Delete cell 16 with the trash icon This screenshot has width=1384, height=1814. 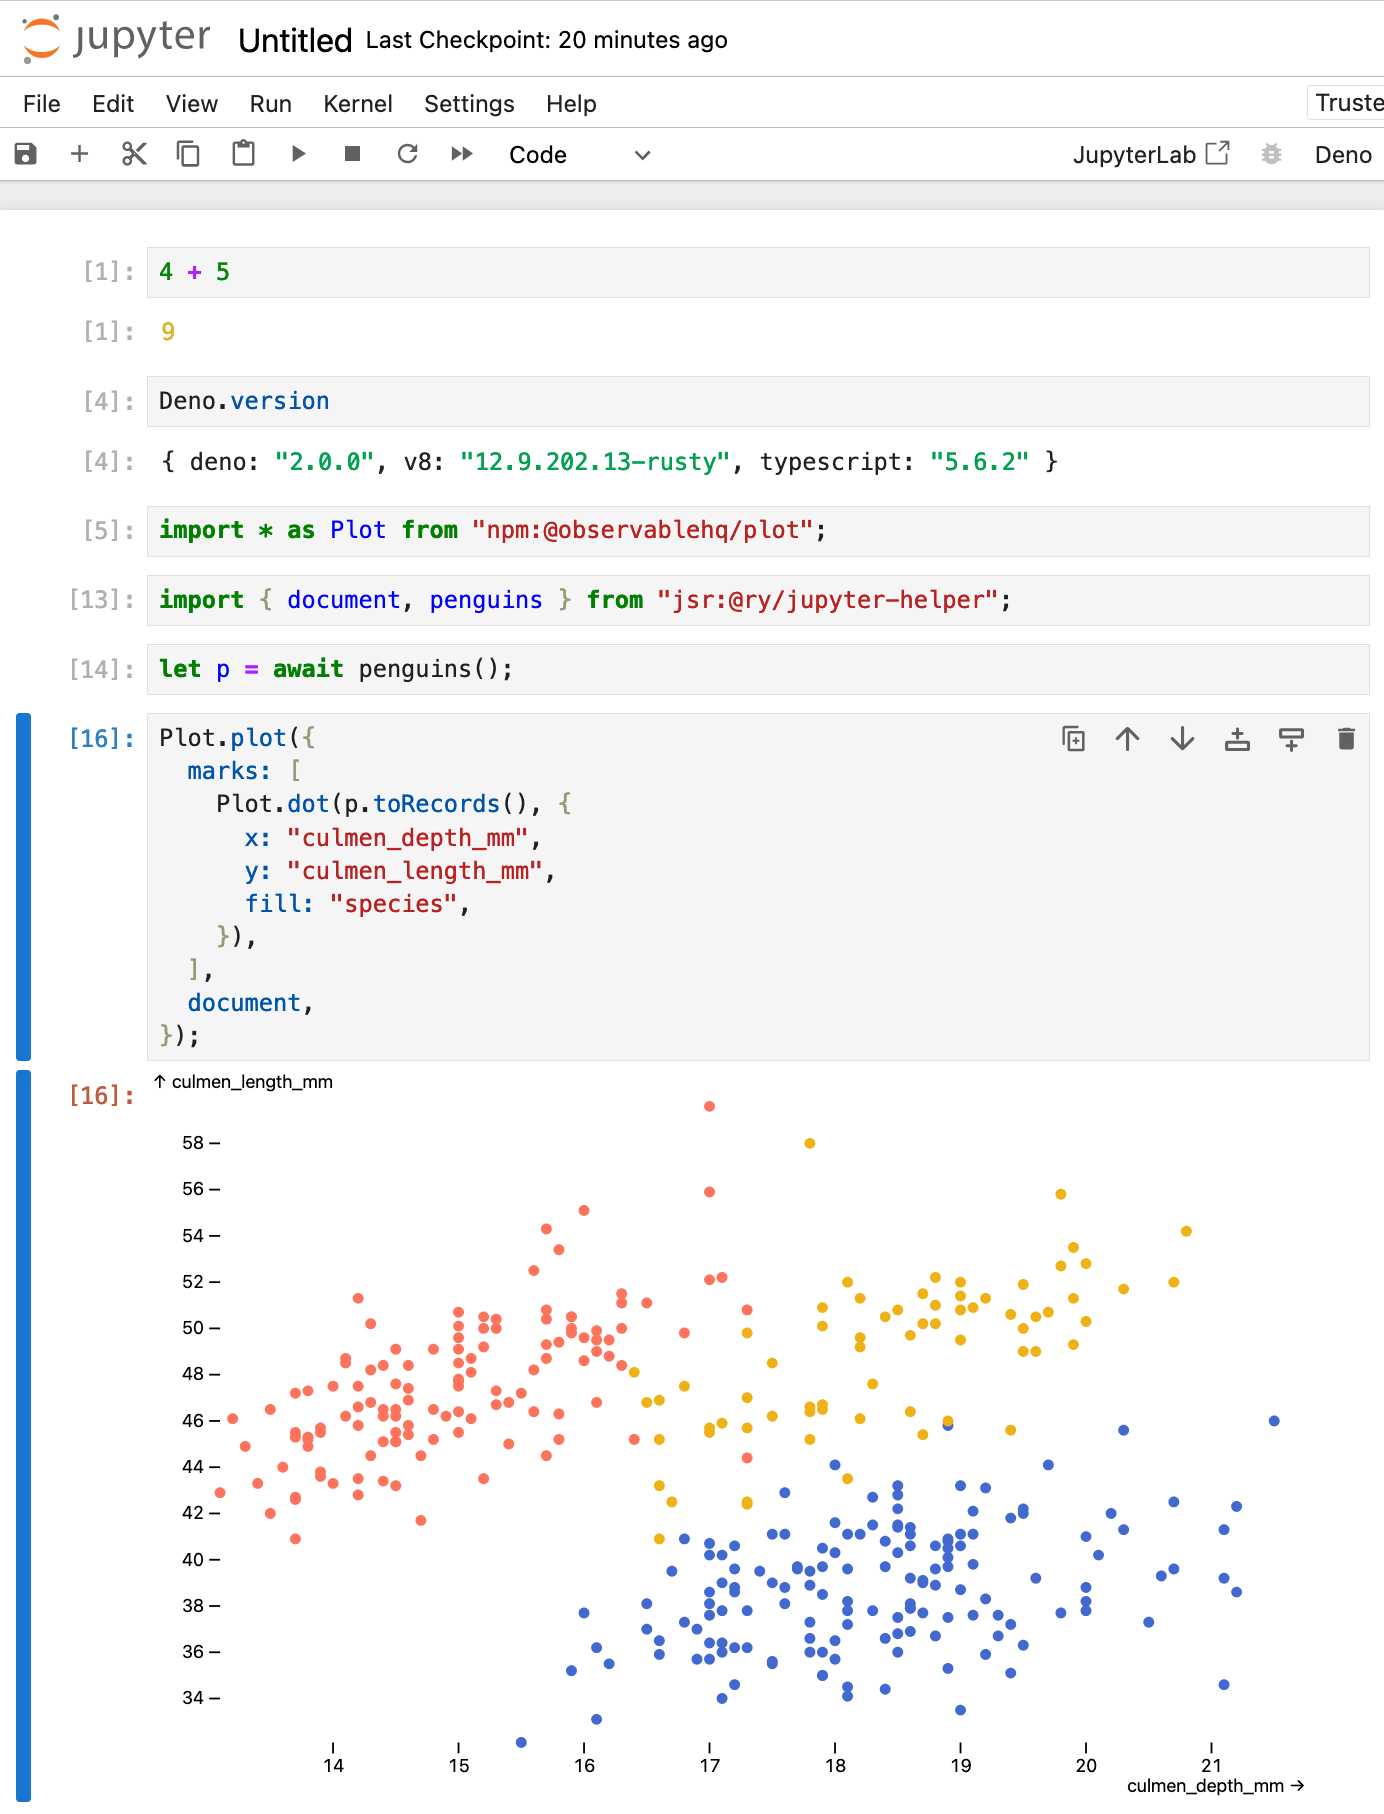tap(1346, 738)
